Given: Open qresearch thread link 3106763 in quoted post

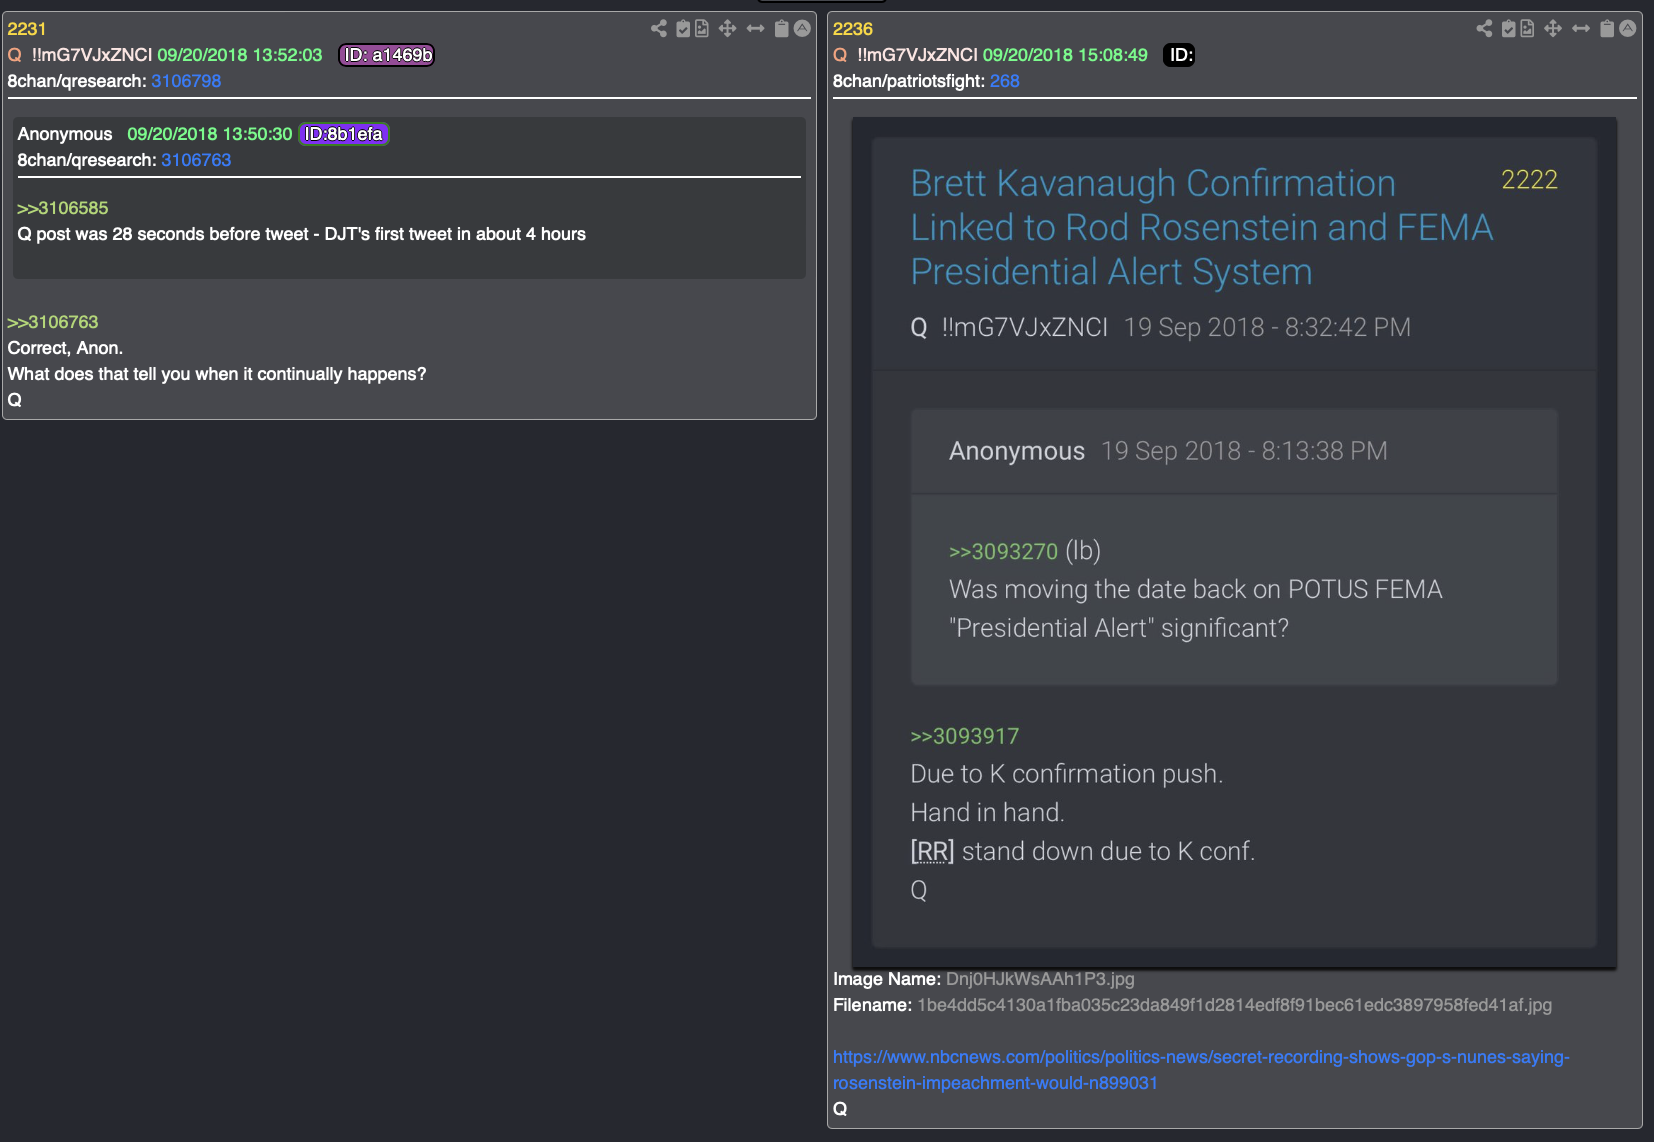Looking at the screenshot, I should click(x=196, y=160).
